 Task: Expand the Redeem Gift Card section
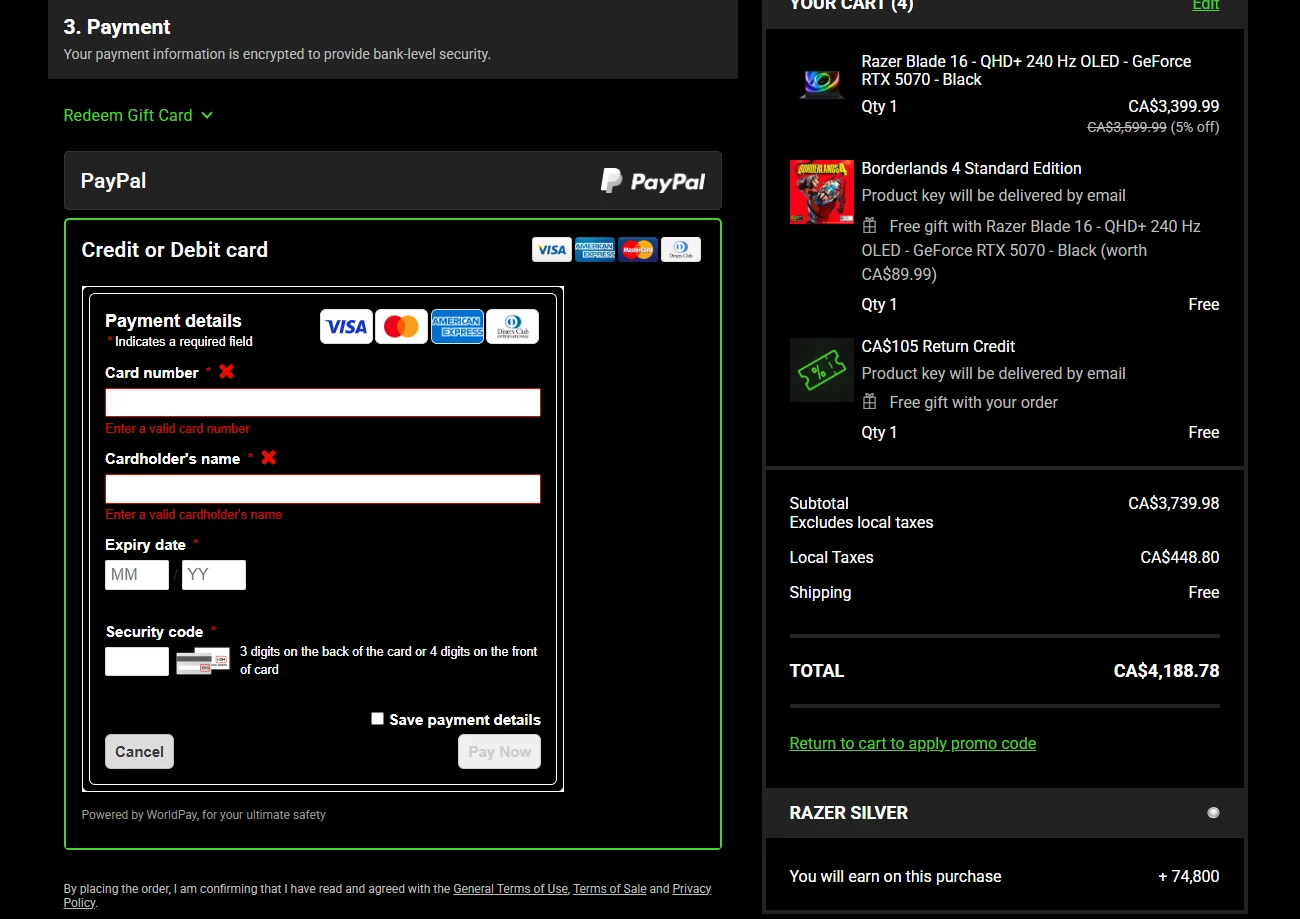[x=138, y=115]
